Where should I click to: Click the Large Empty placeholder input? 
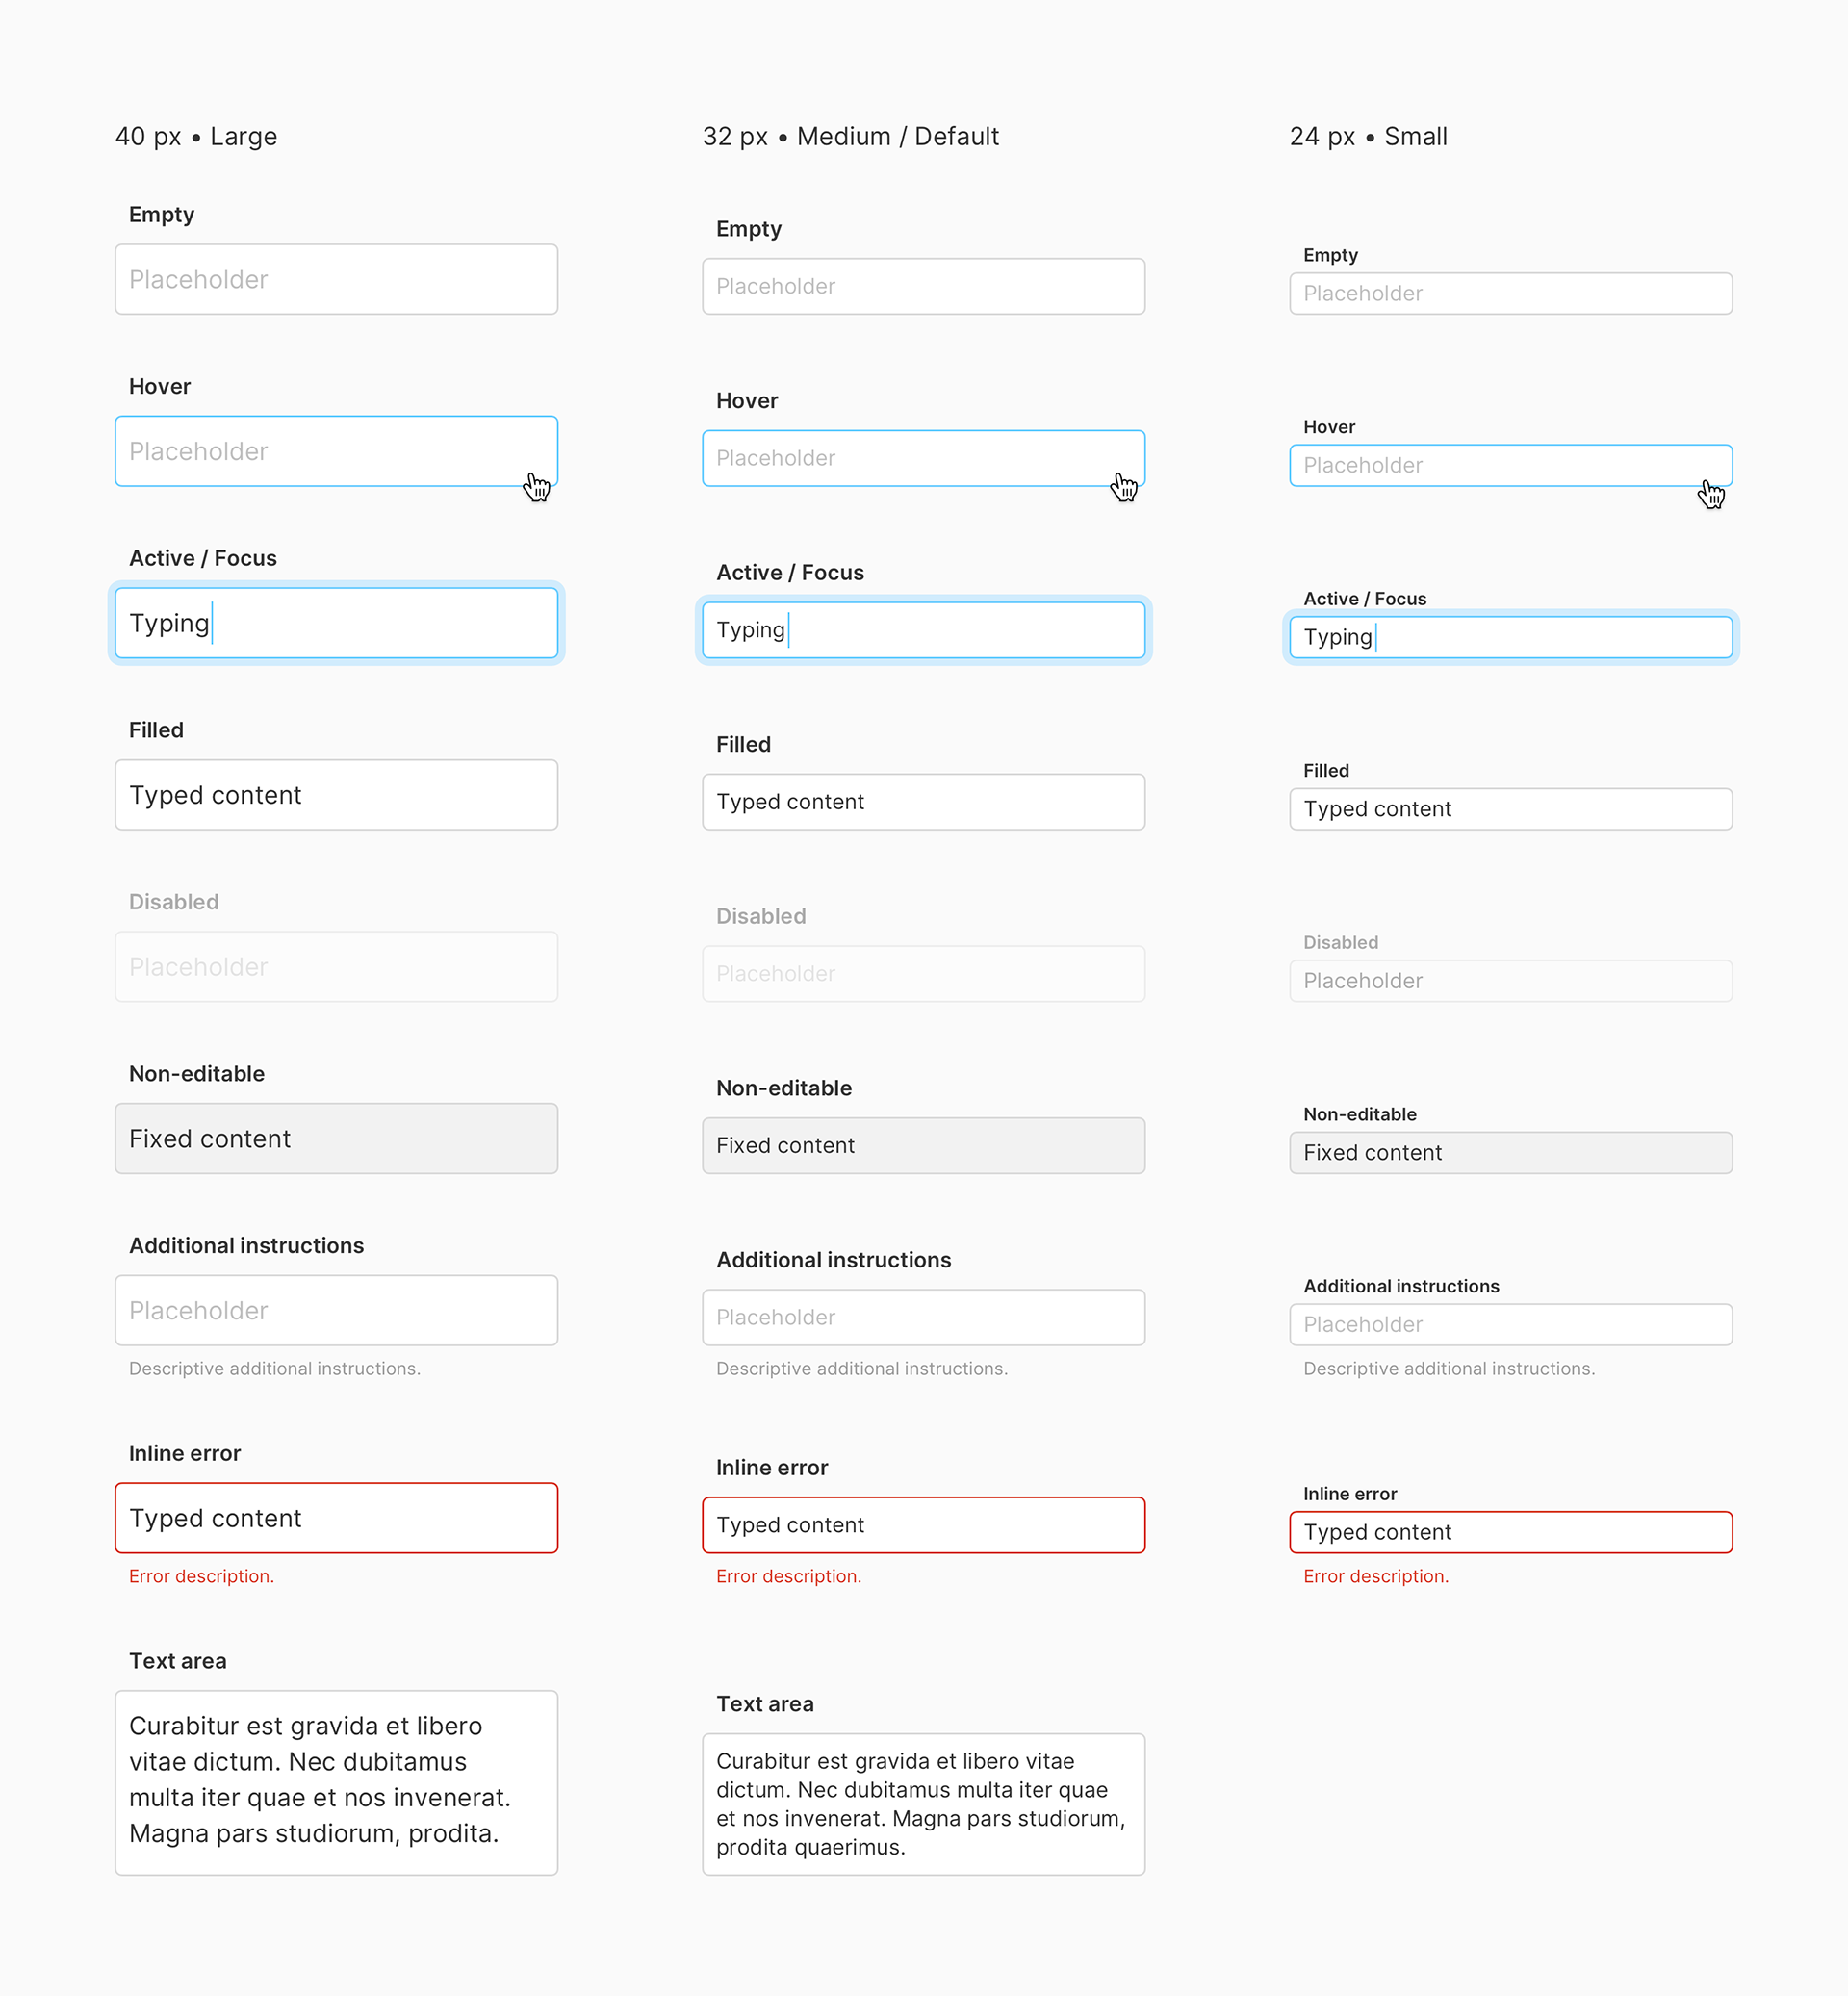336,280
